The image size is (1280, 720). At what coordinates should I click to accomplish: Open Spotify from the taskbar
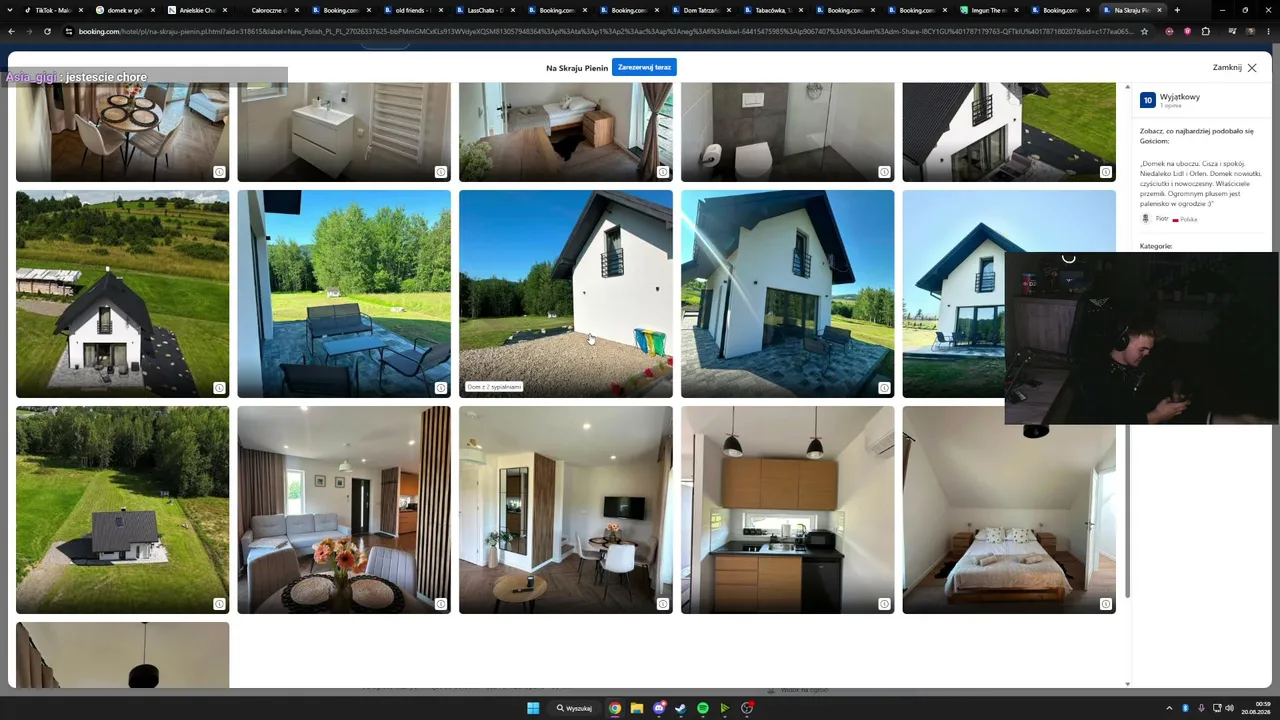click(703, 708)
